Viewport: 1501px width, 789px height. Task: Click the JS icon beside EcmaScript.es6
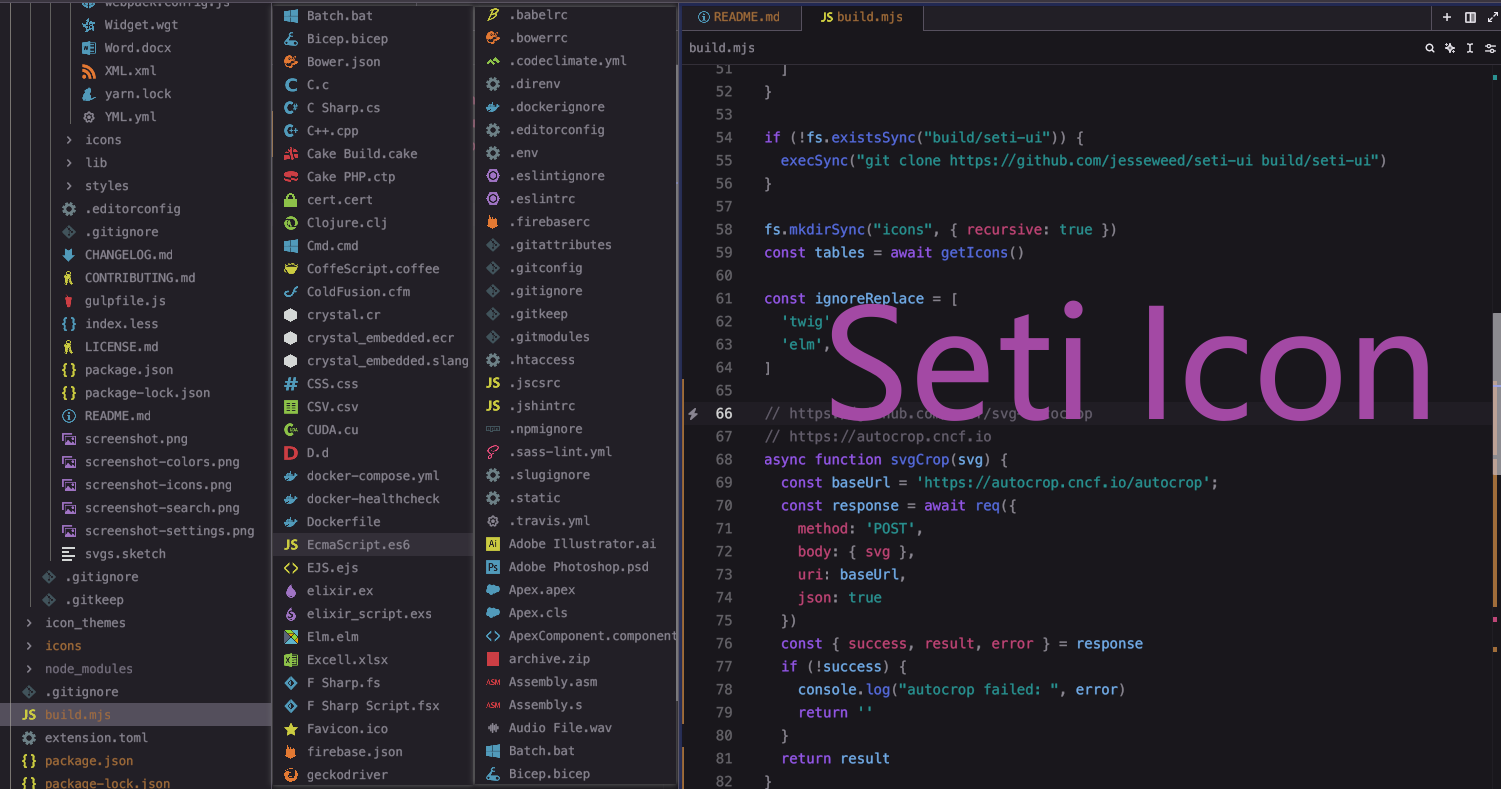pyautogui.click(x=291, y=545)
